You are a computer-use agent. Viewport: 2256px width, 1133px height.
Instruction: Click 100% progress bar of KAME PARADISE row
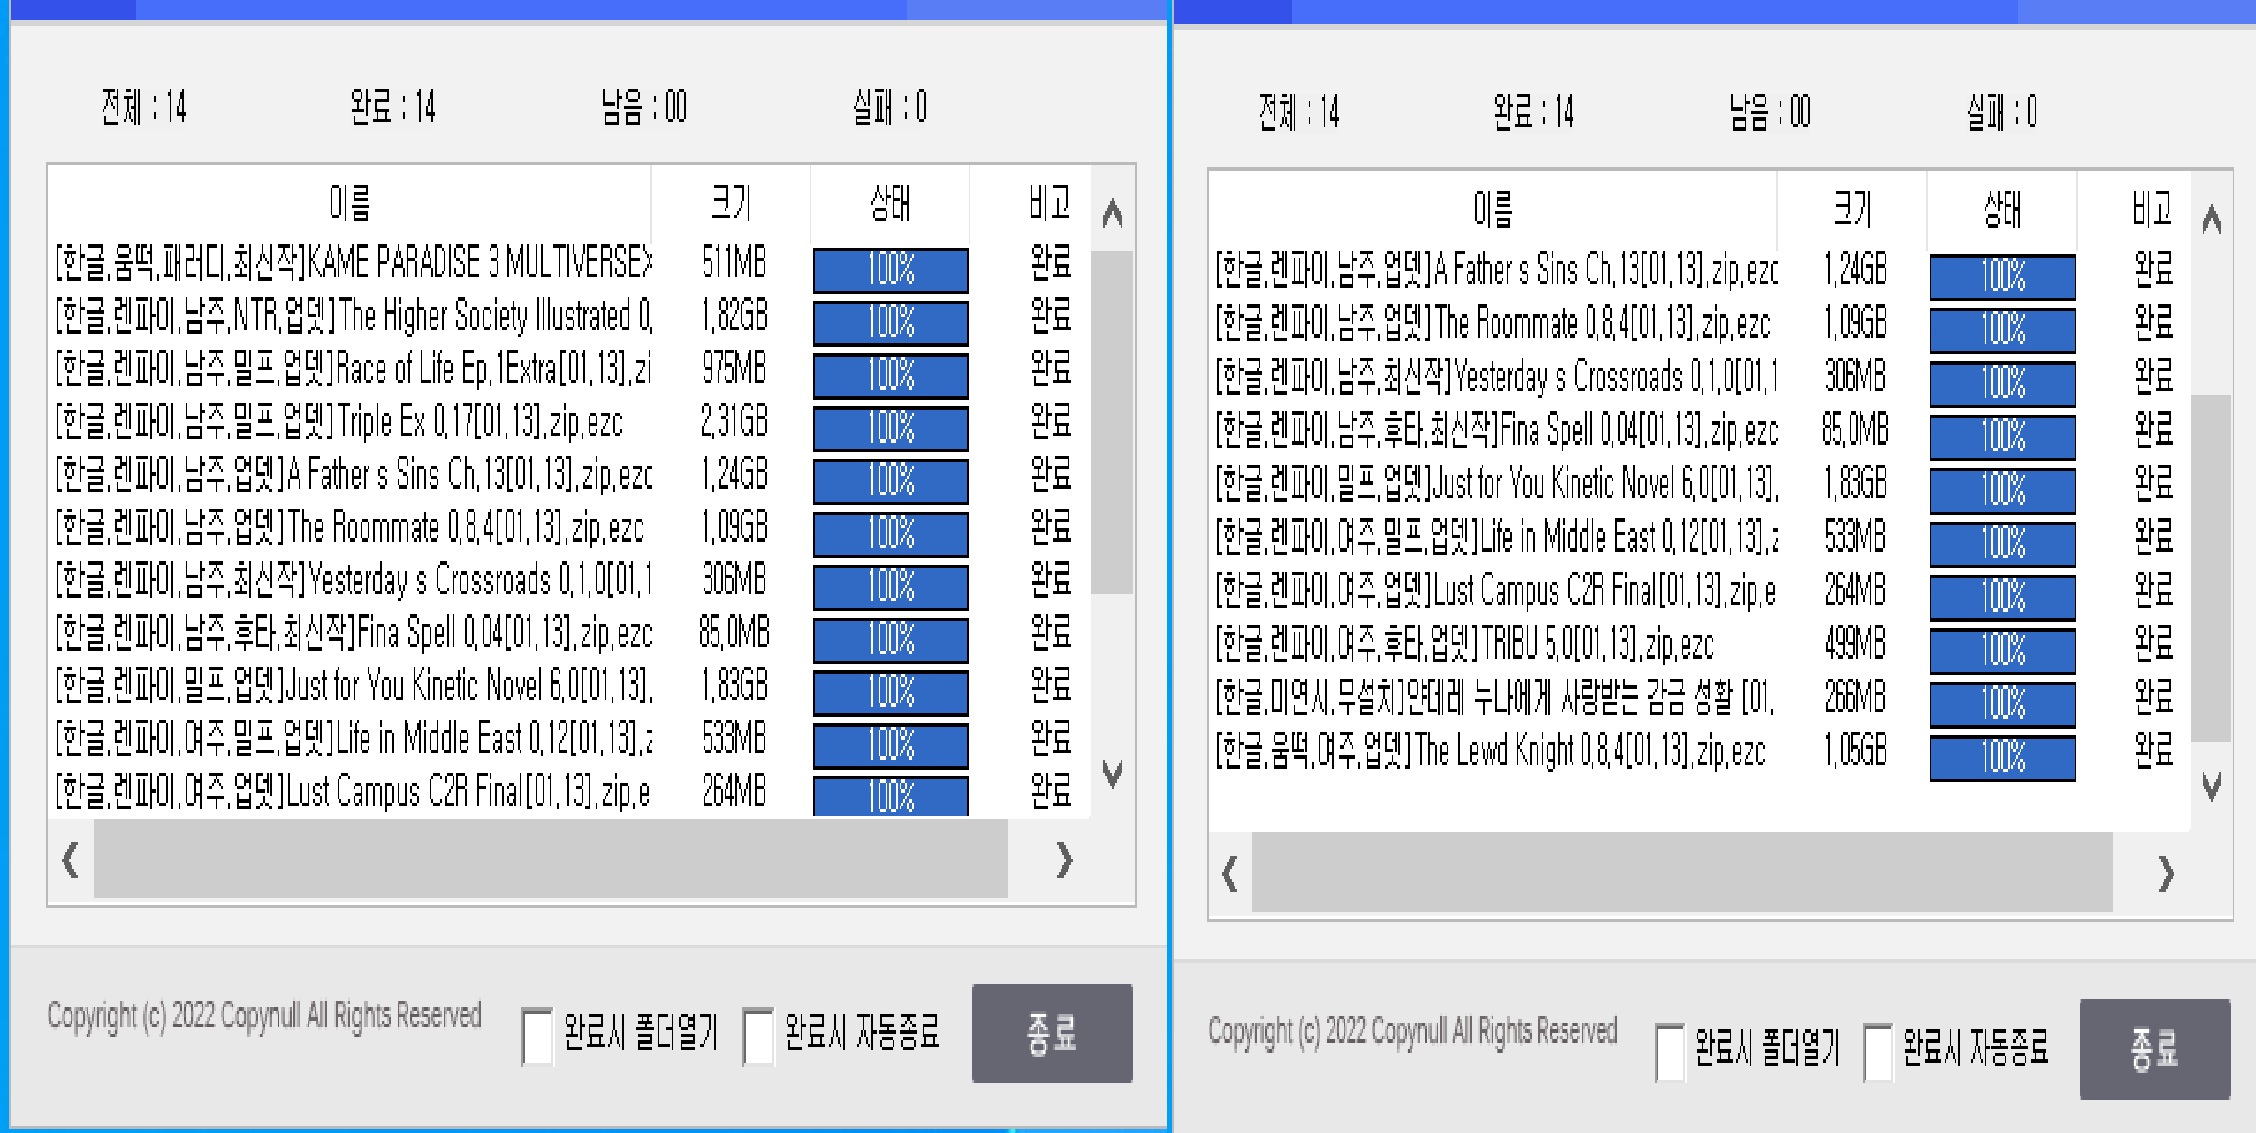[890, 269]
